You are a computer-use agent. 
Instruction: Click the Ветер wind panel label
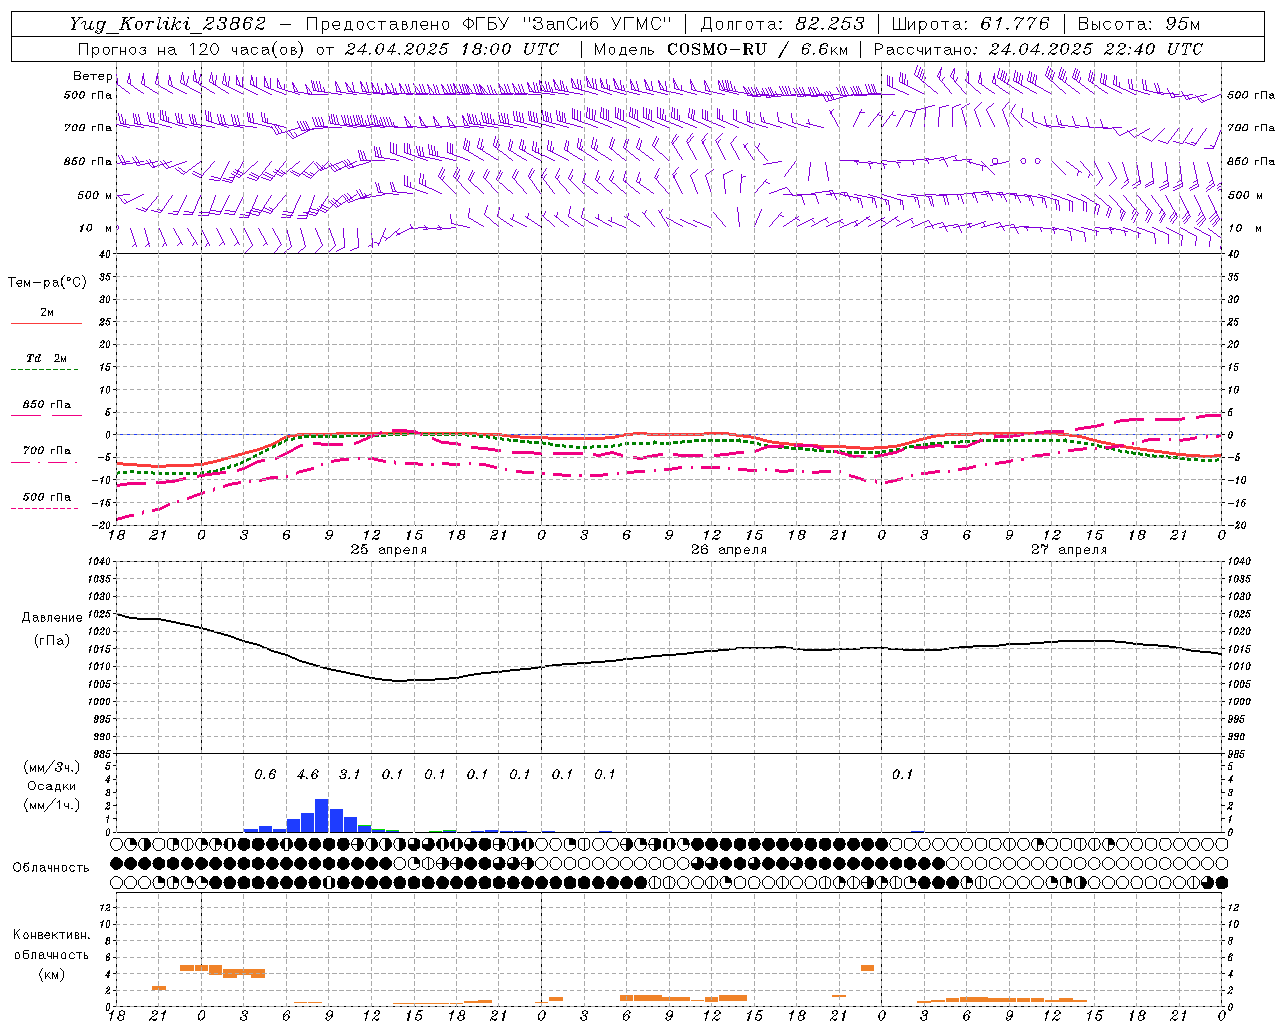click(92, 76)
